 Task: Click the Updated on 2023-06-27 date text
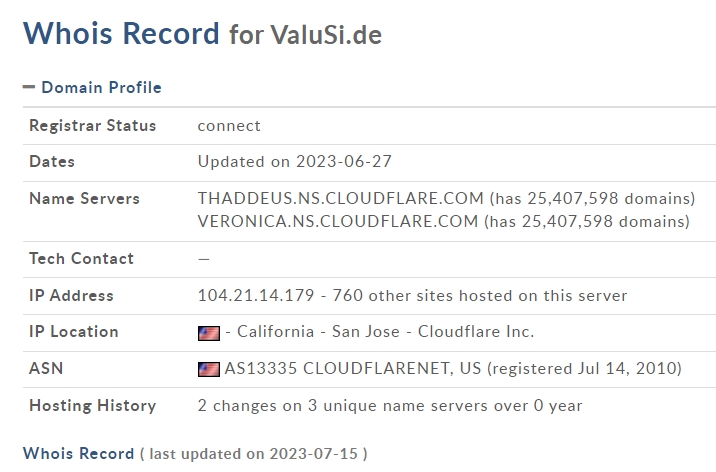[x=295, y=162]
